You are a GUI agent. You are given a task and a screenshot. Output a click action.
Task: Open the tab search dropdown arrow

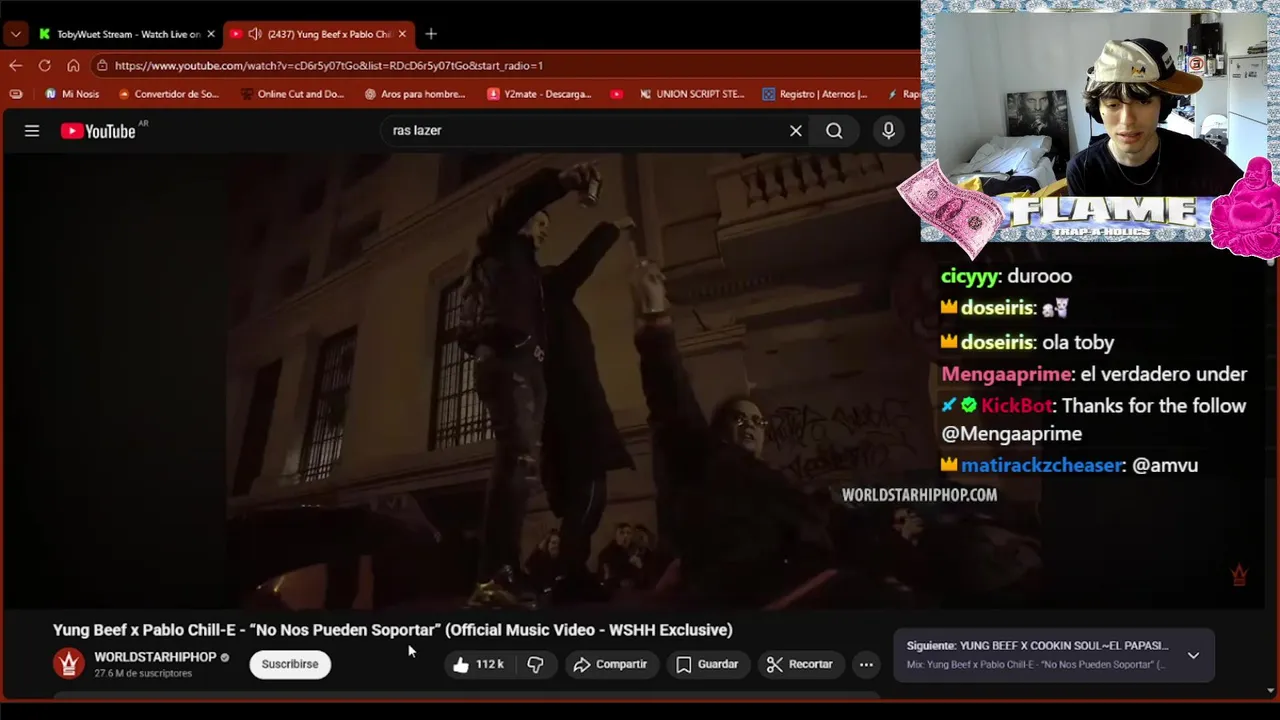pos(15,34)
